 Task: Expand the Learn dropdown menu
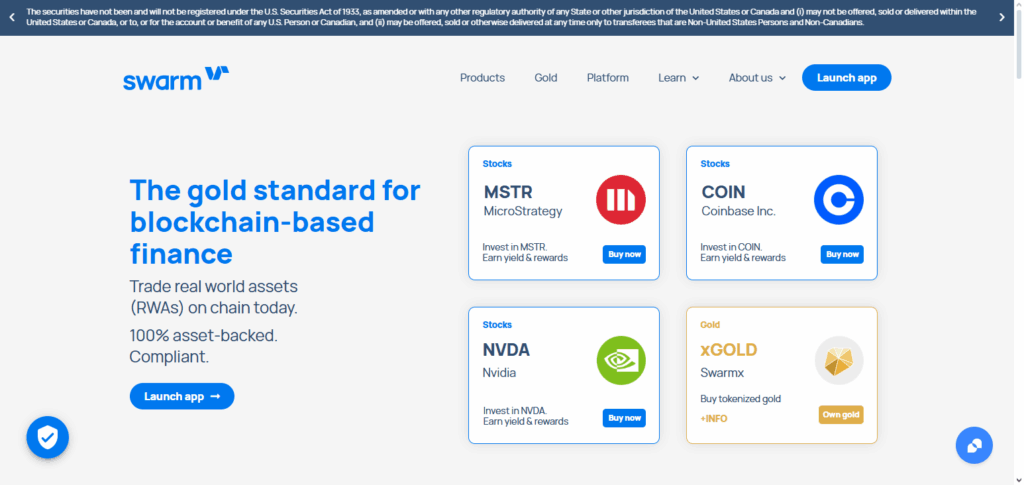point(679,78)
